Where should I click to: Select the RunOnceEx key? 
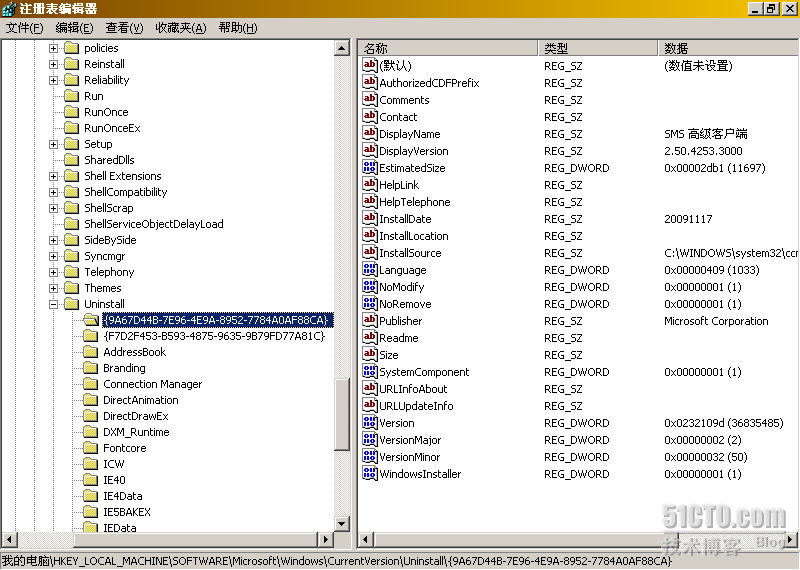click(x=112, y=128)
